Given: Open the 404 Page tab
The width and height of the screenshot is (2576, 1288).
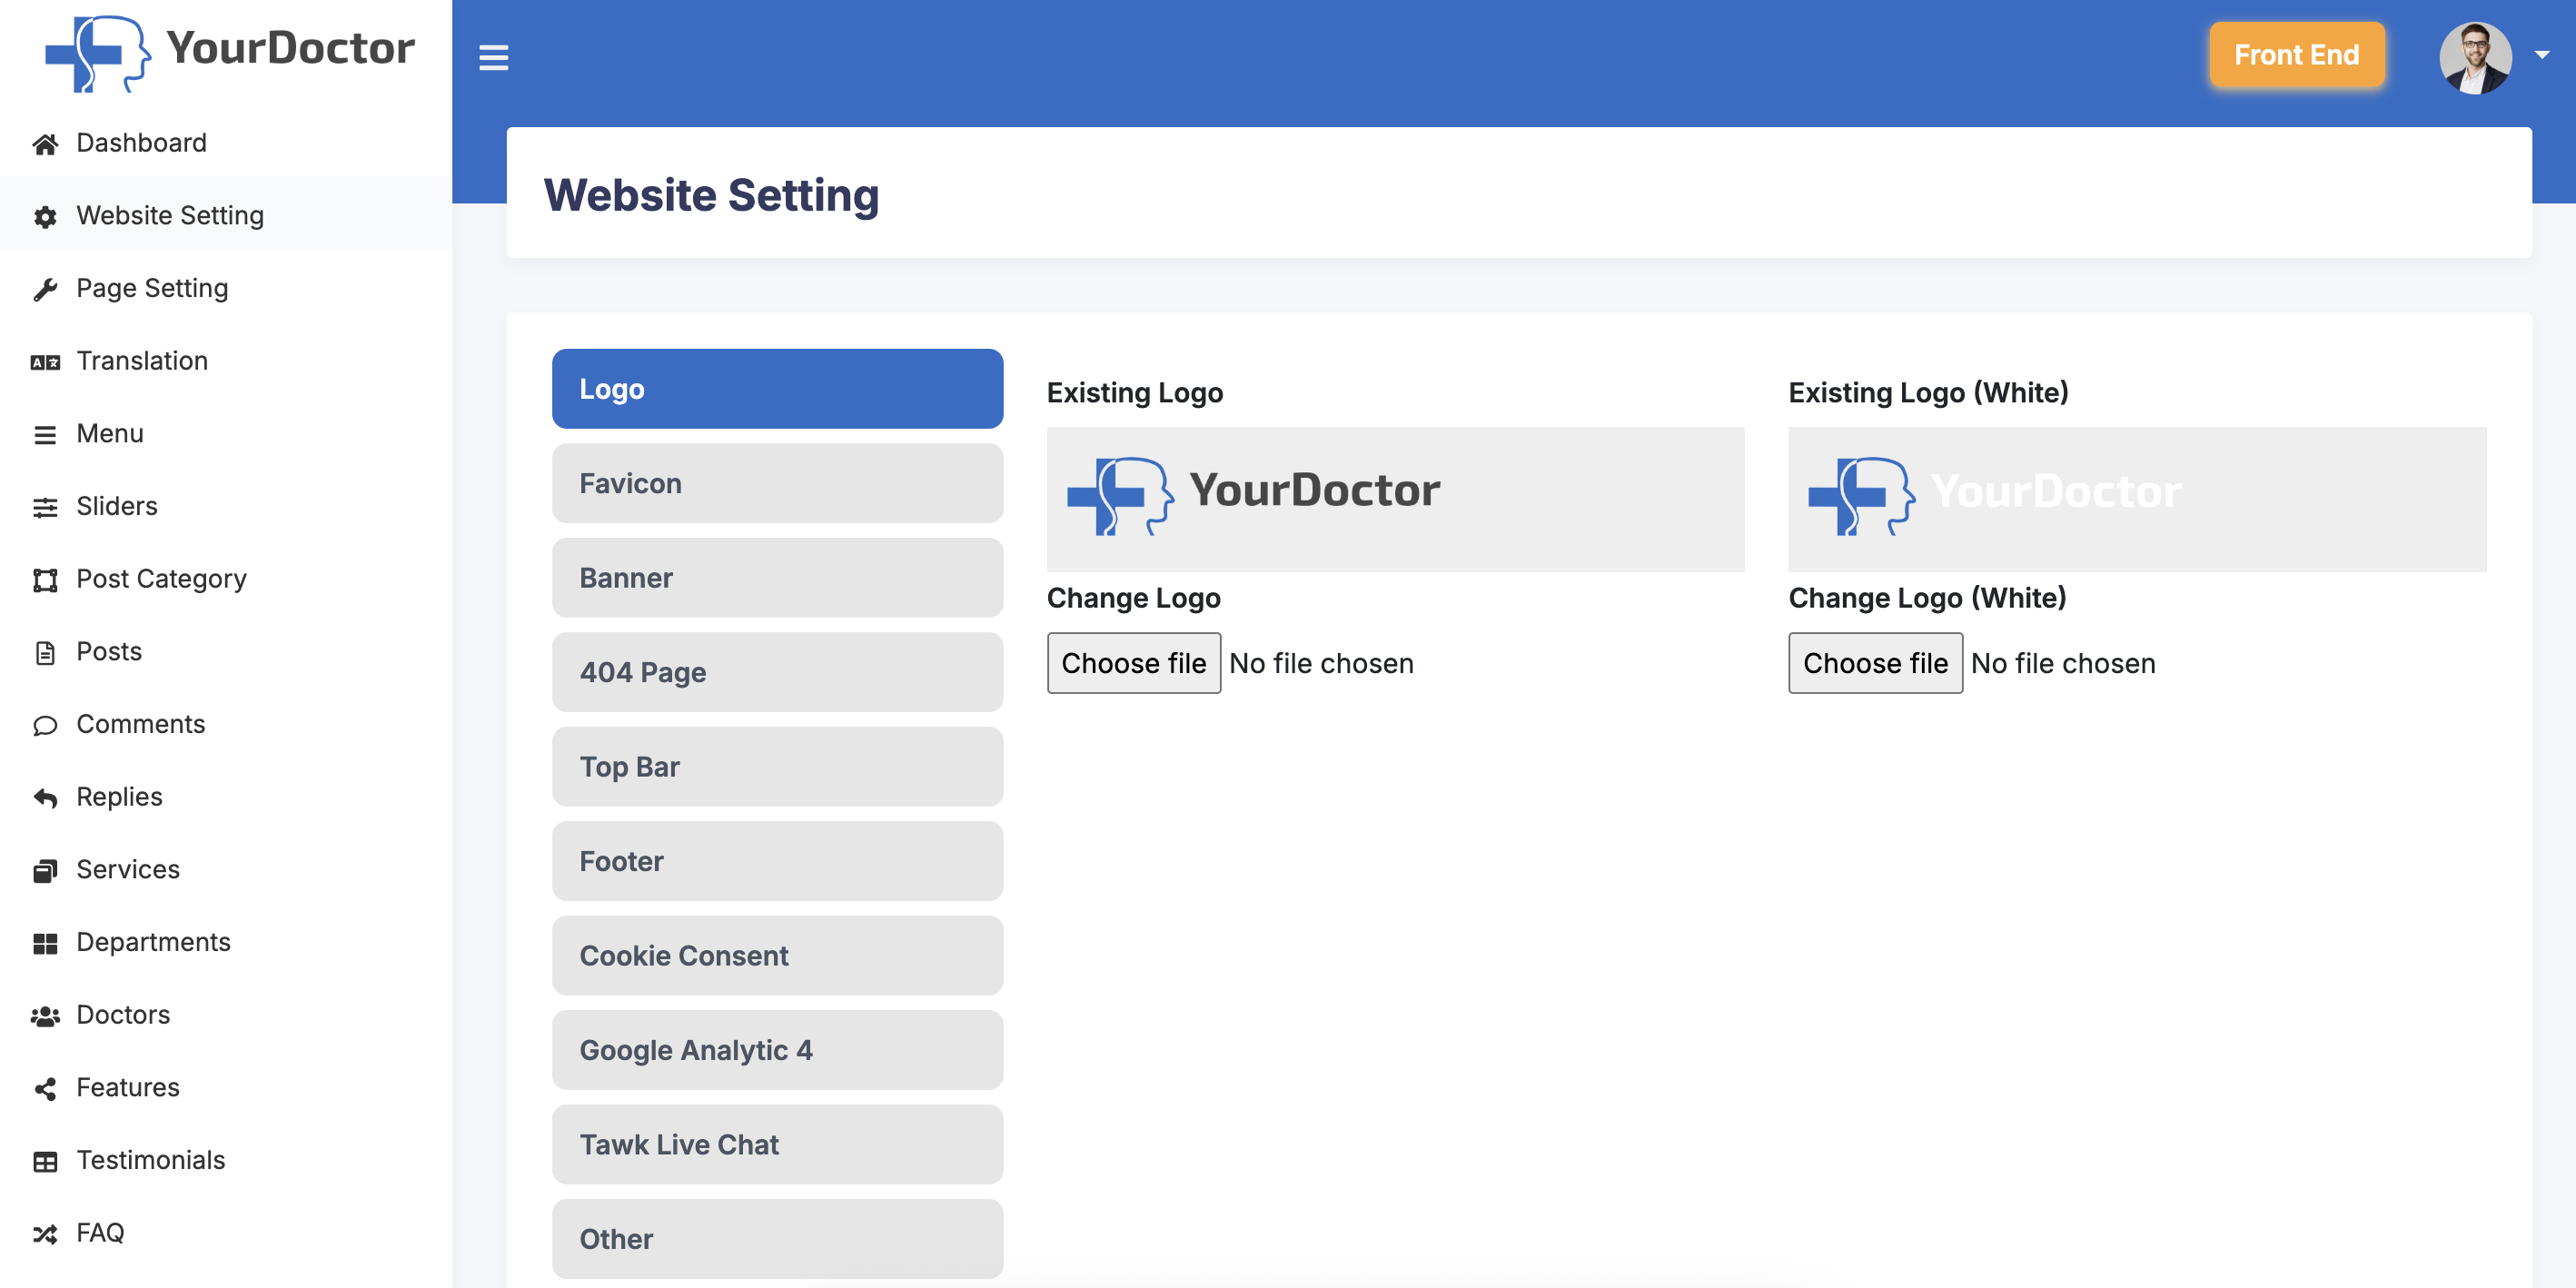Looking at the screenshot, I should [x=777, y=672].
